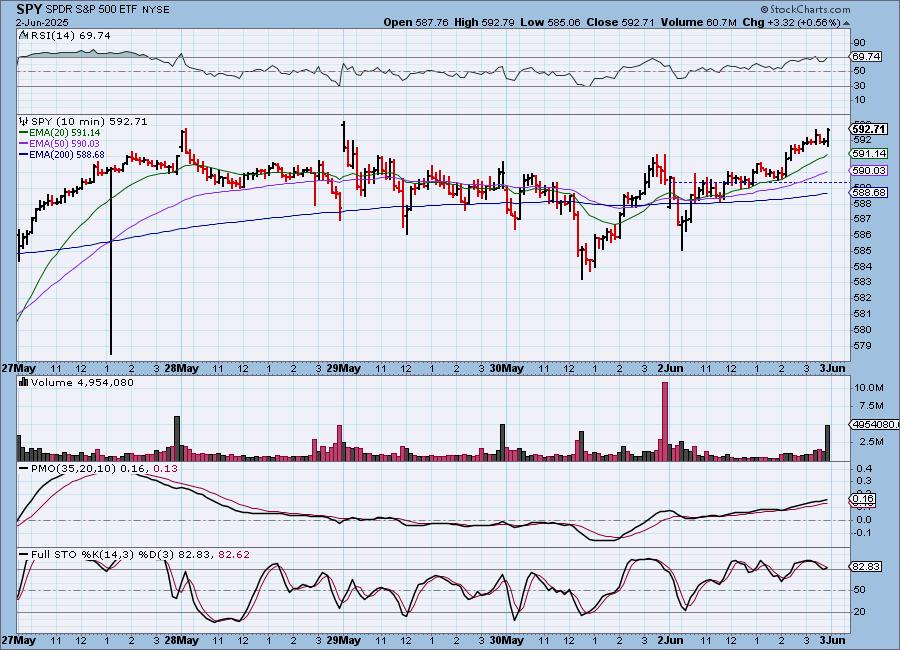Click the 0.4 label on the PMO axis
This screenshot has height=650, width=900.
point(864,469)
